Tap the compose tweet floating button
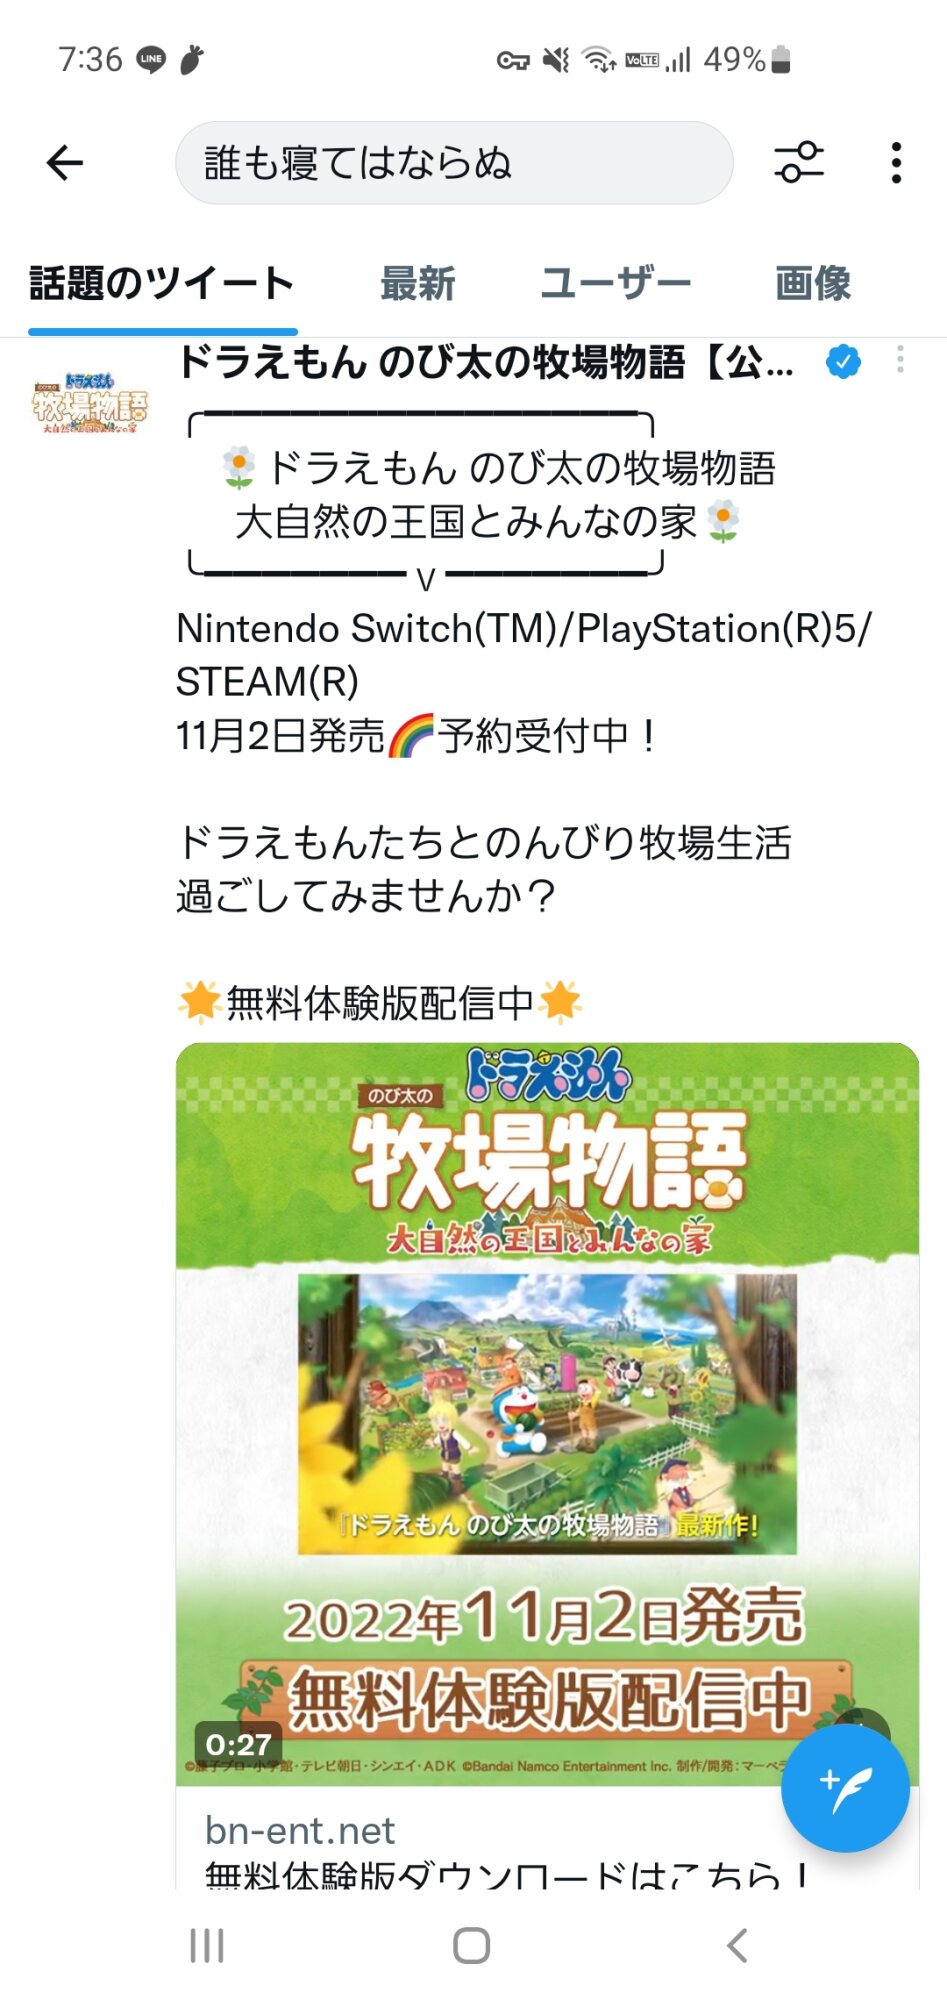This screenshot has width=947, height=2000. coord(845,1787)
